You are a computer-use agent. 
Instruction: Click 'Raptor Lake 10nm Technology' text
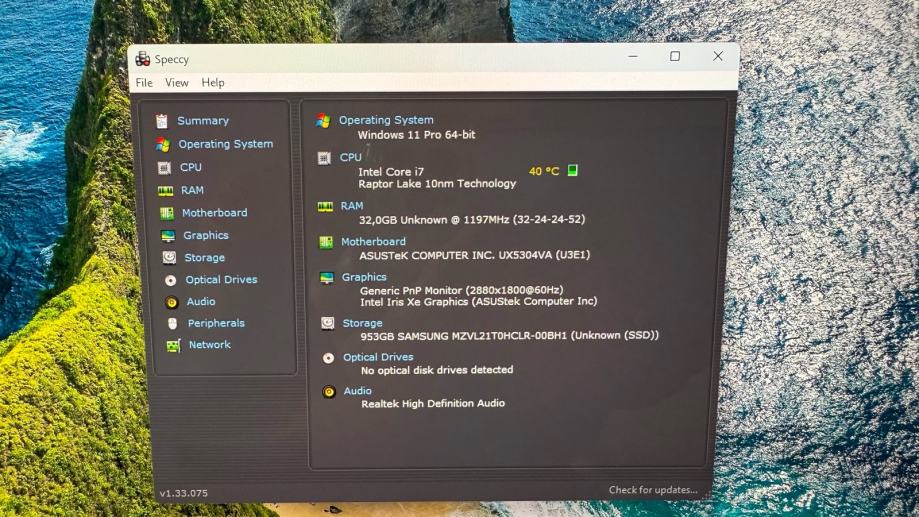[437, 183]
